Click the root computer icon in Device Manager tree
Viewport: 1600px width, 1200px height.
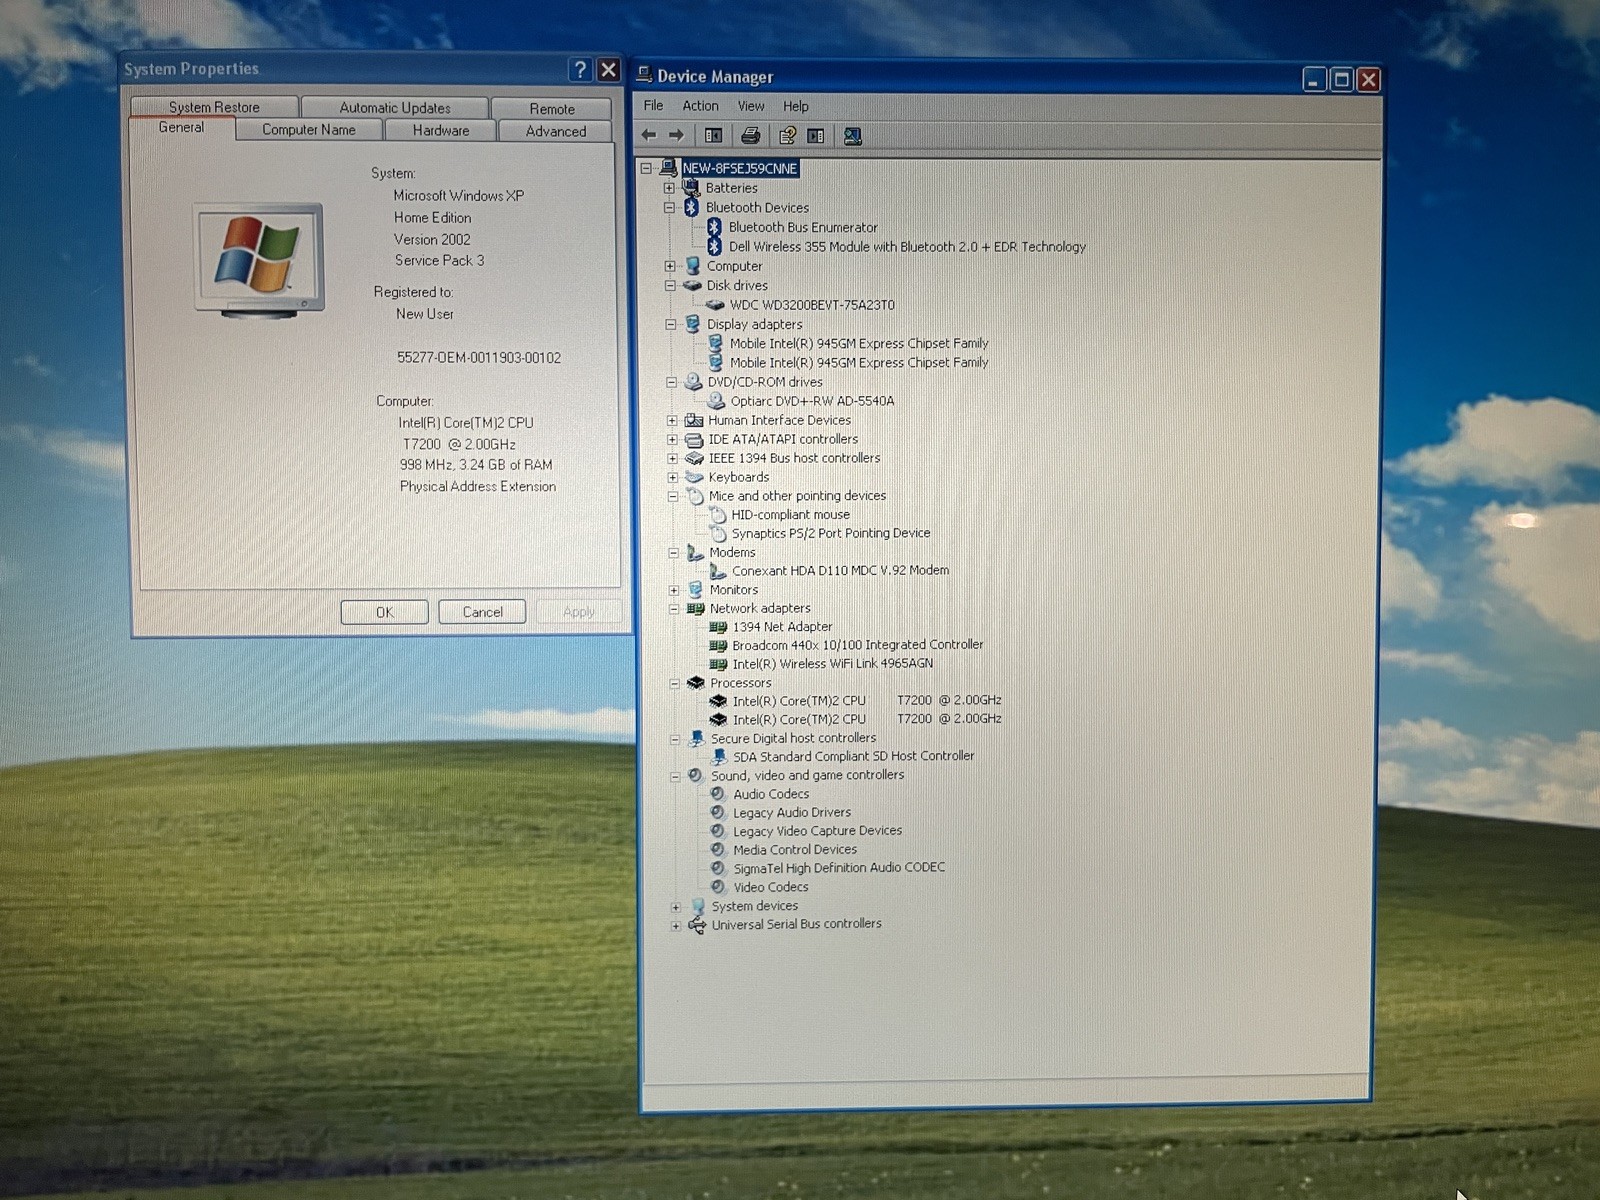tap(668, 168)
